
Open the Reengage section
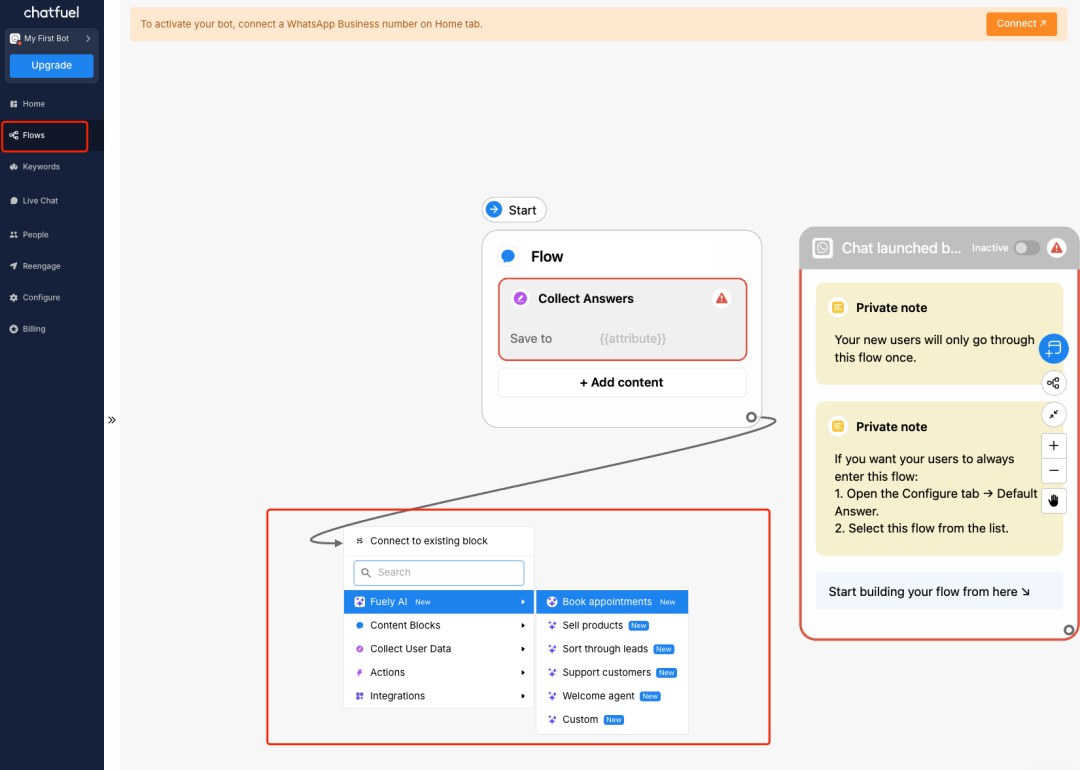[x=35, y=266]
